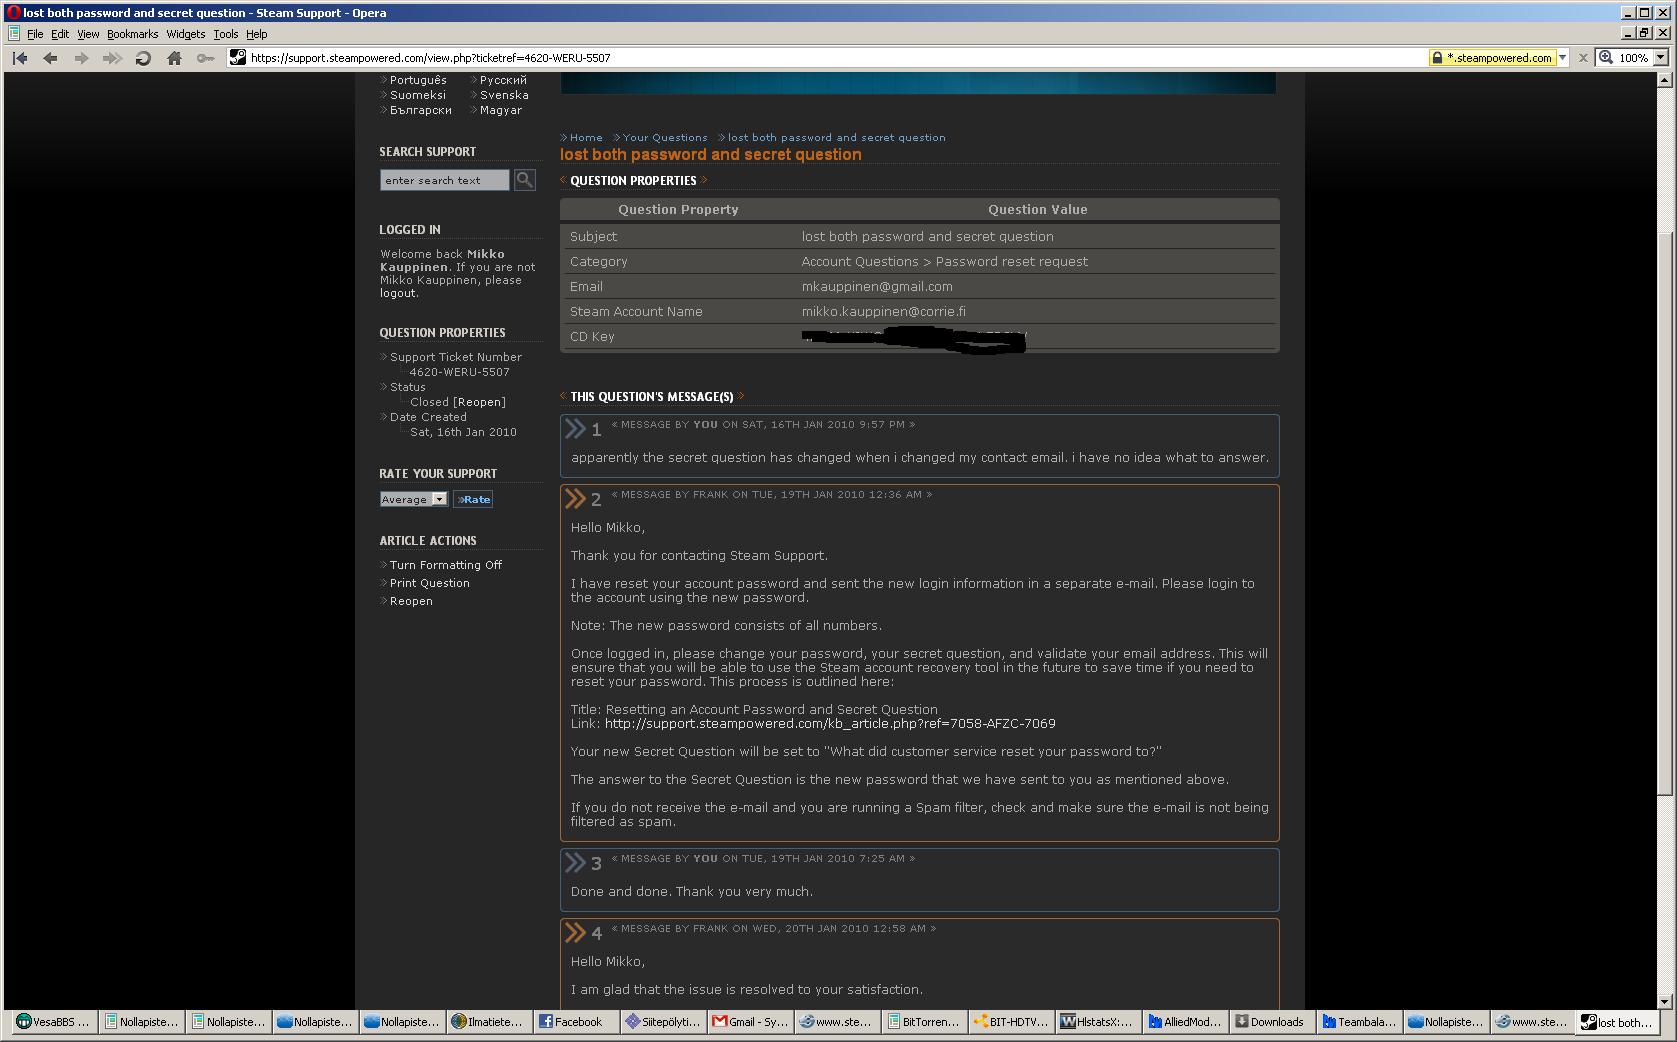Switch language to Português
This screenshot has height=1042, width=1677.
click(x=418, y=80)
